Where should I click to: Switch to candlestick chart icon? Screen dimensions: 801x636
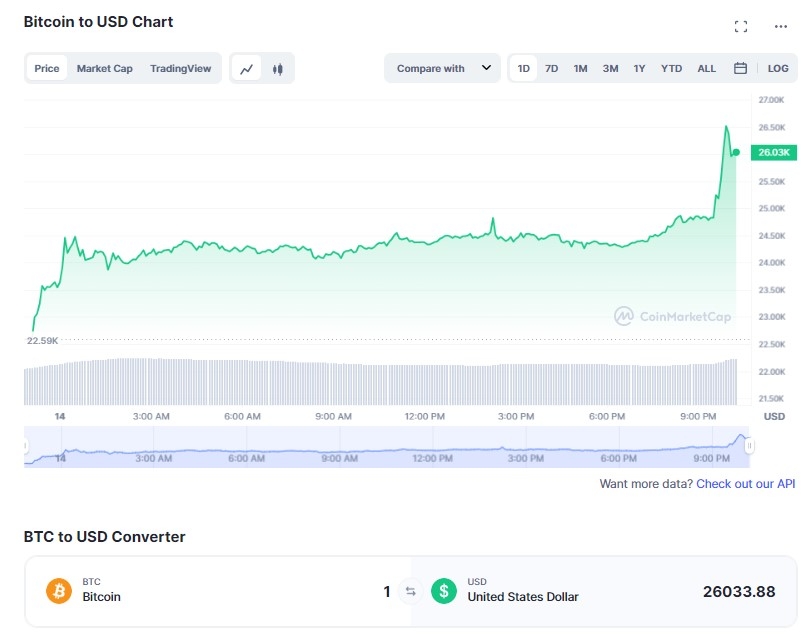278,68
